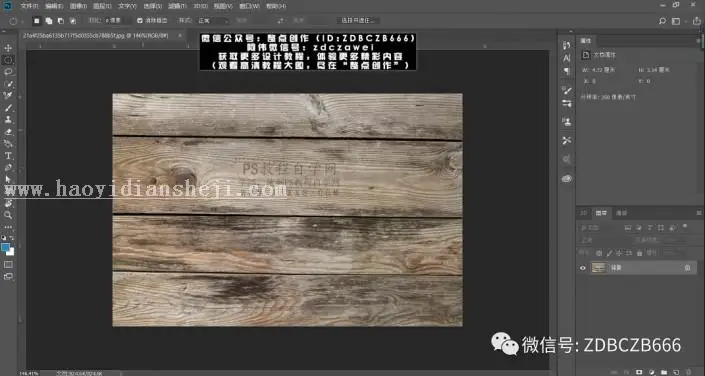The height and width of the screenshot is (376, 705).
Task: Select the Brush tool
Action: tap(8, 107)
